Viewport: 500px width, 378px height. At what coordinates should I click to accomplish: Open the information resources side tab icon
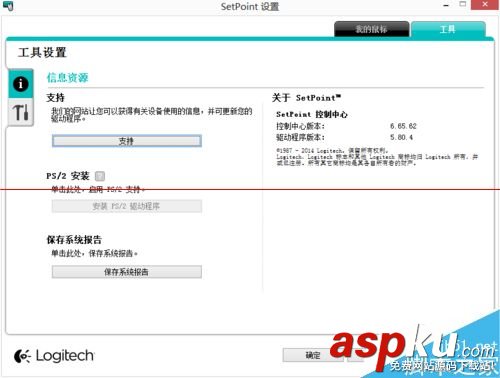21,84
